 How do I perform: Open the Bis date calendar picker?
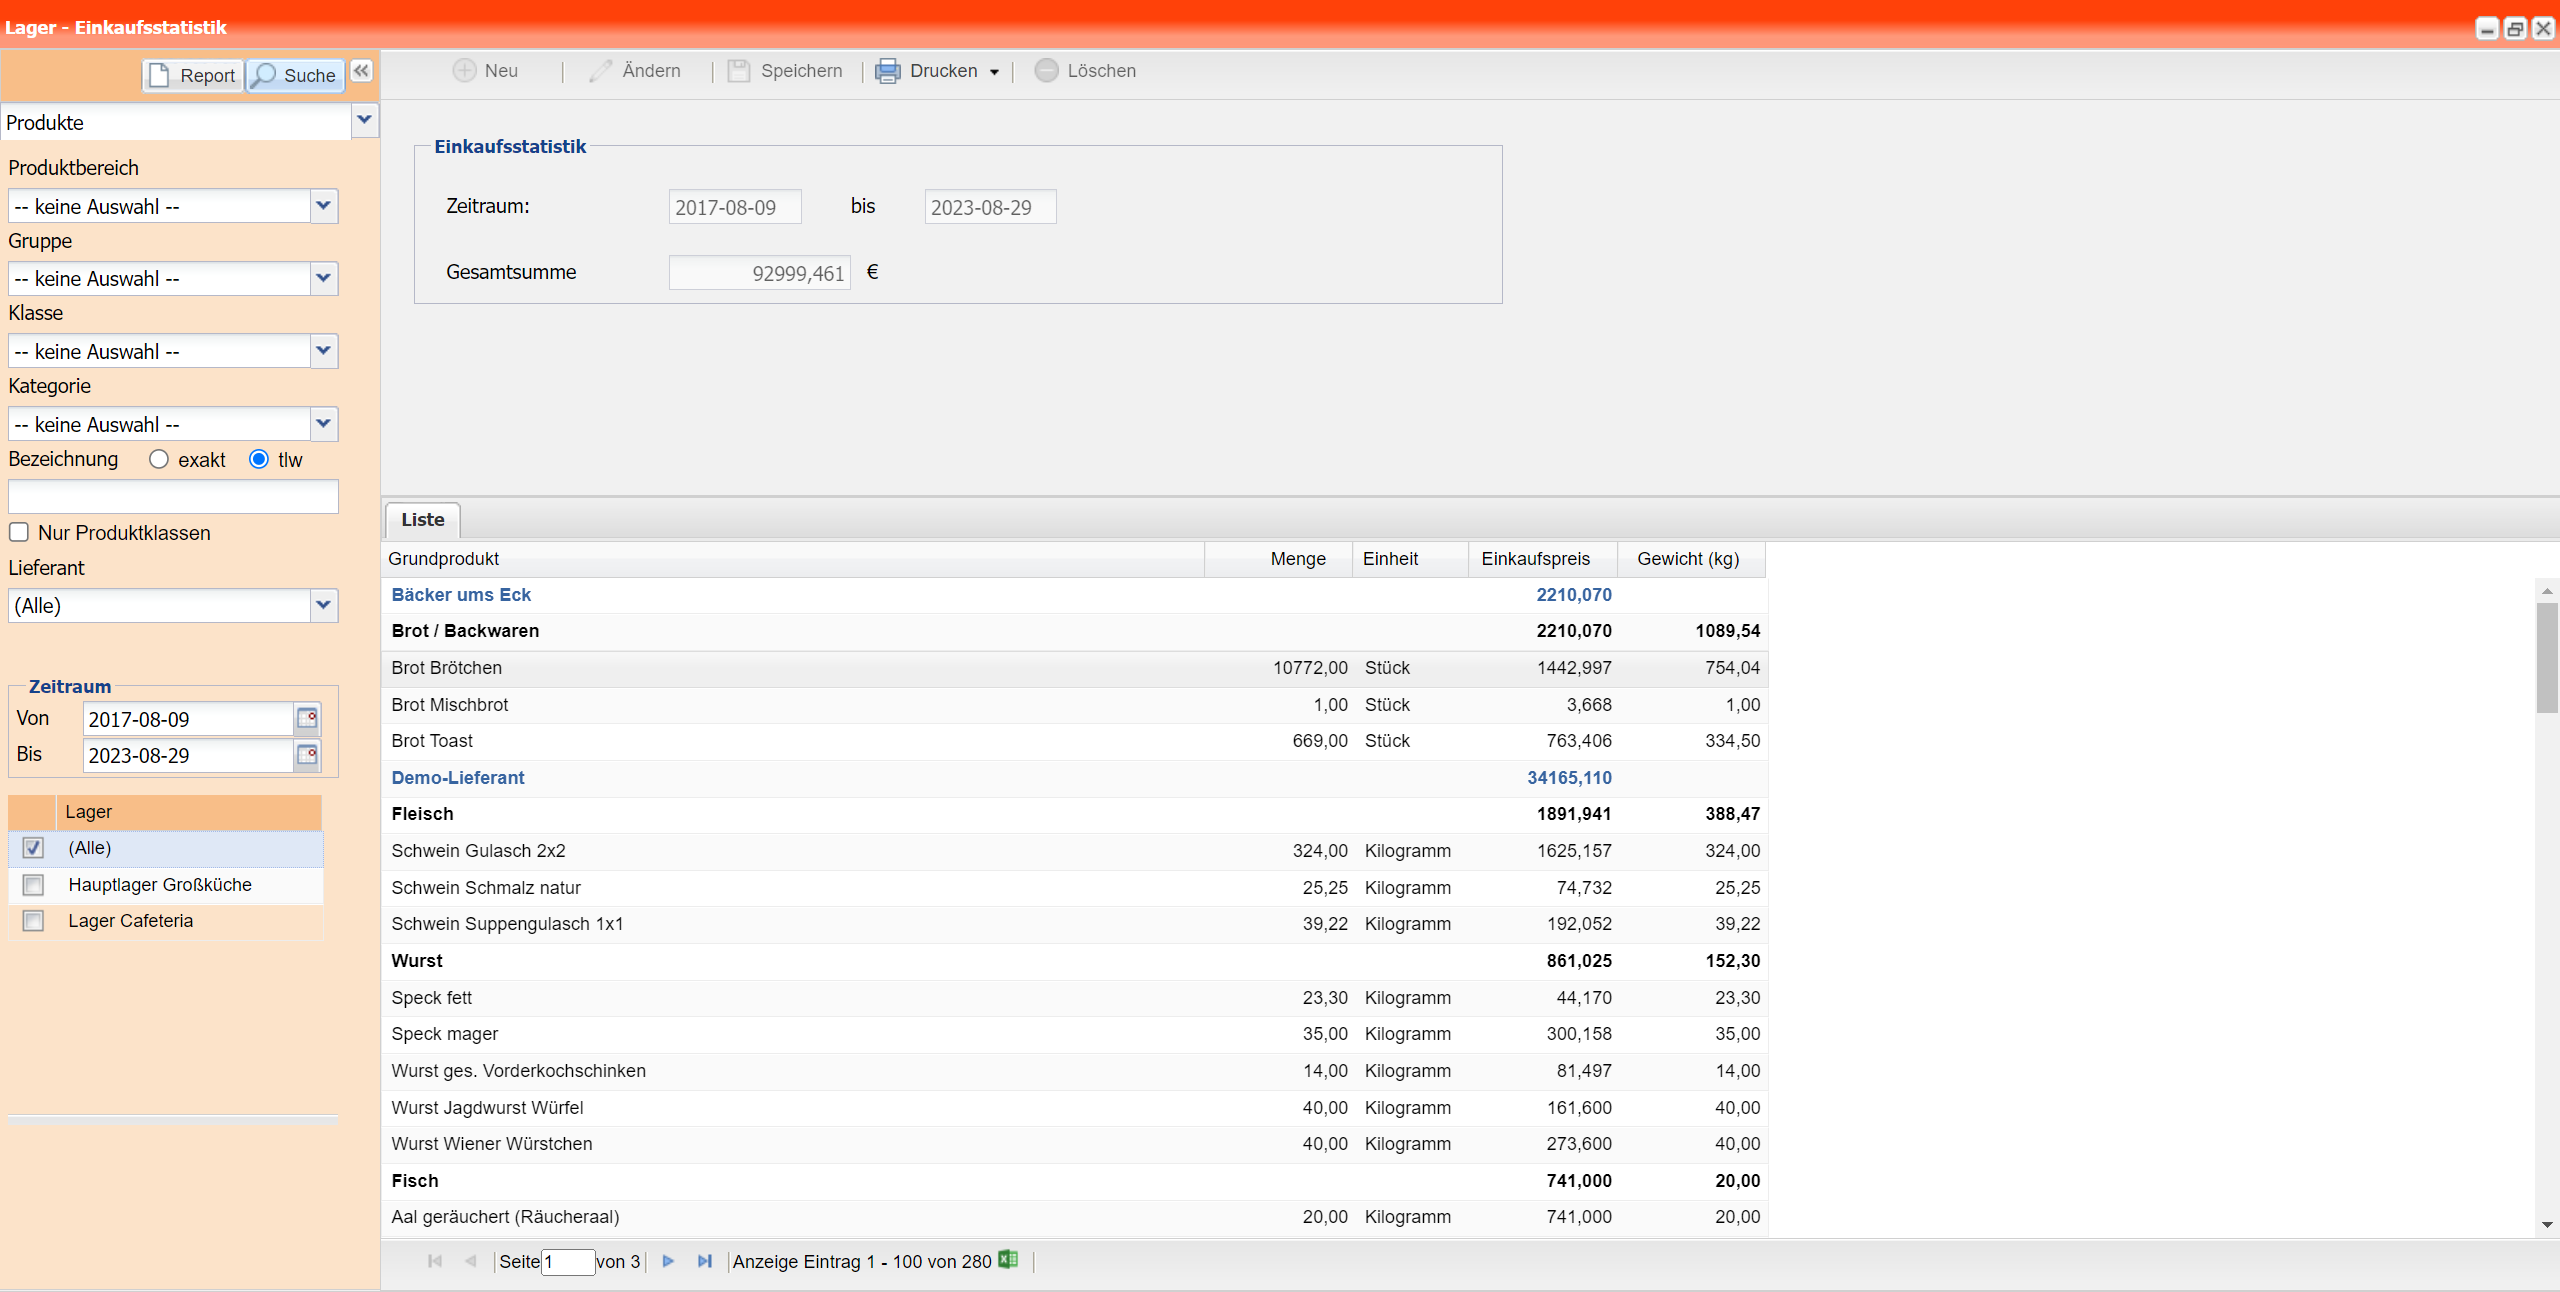[x=307, y=755]
